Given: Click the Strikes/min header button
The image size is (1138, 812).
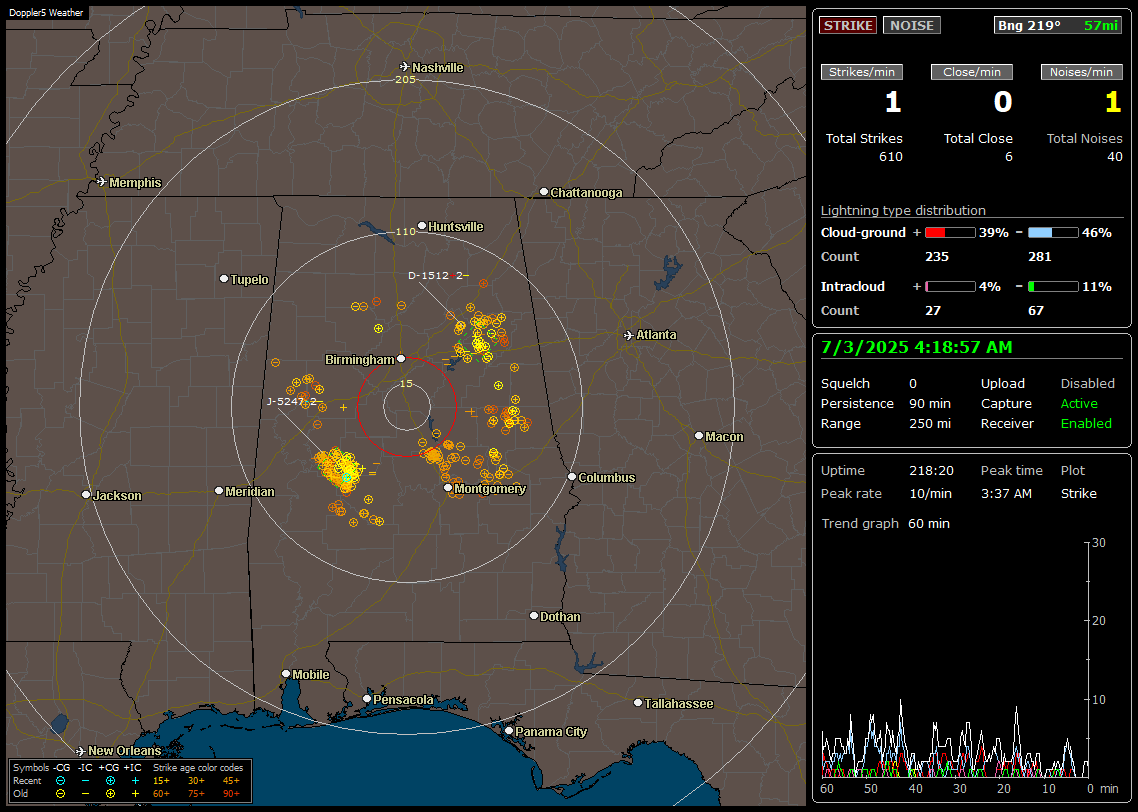Looking at the screenshot, I should [862, 72].
